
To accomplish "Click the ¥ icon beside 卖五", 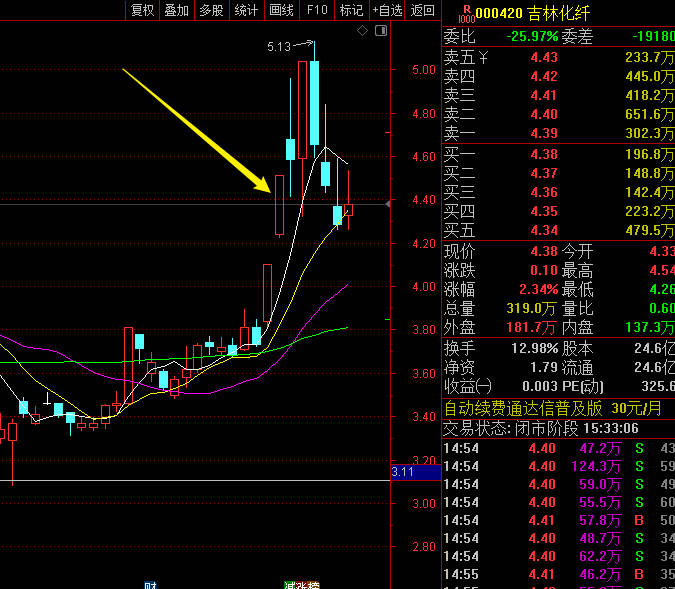I will 484,57.
